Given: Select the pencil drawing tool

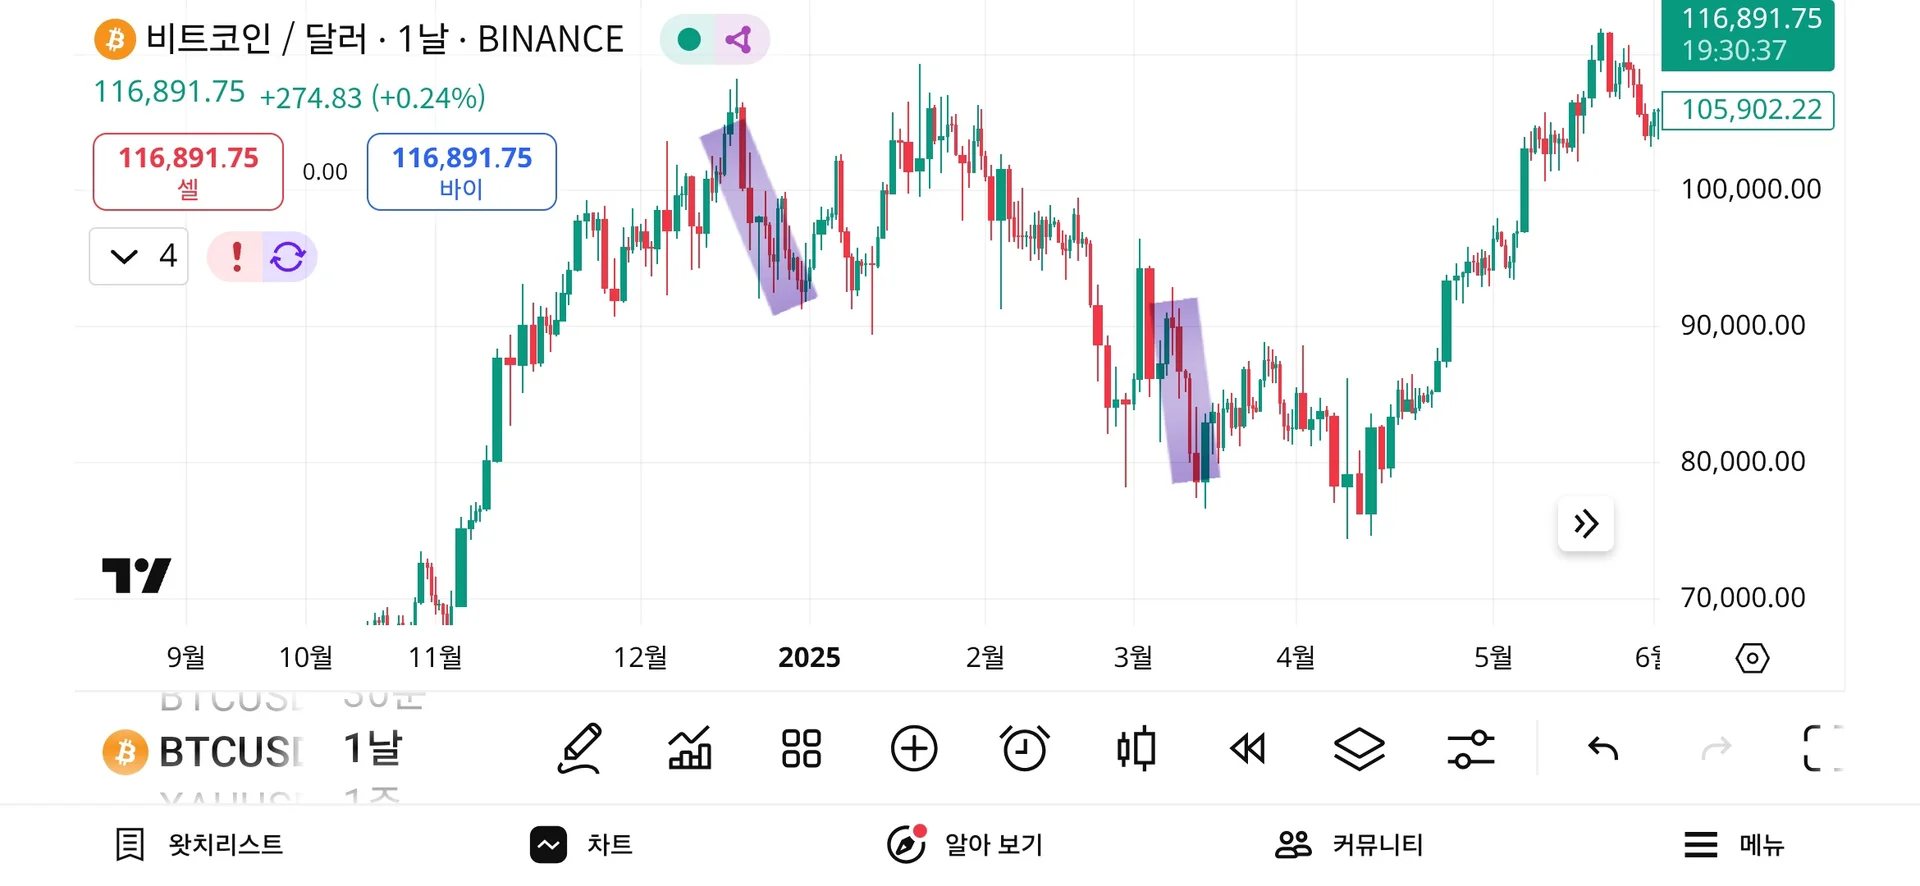Looking at the screenshot, I should [580, 749].
